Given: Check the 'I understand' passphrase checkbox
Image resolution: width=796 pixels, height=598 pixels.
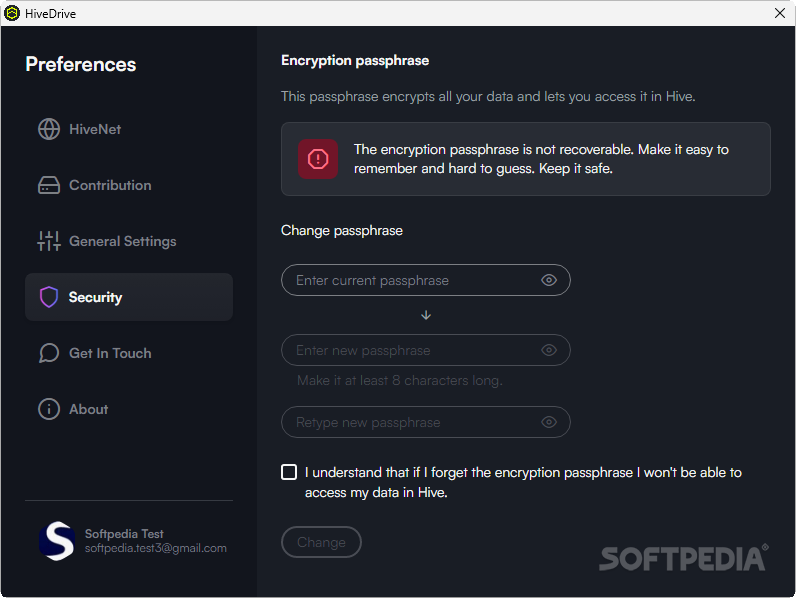Looking at the screenshot, I should [289, 472].
